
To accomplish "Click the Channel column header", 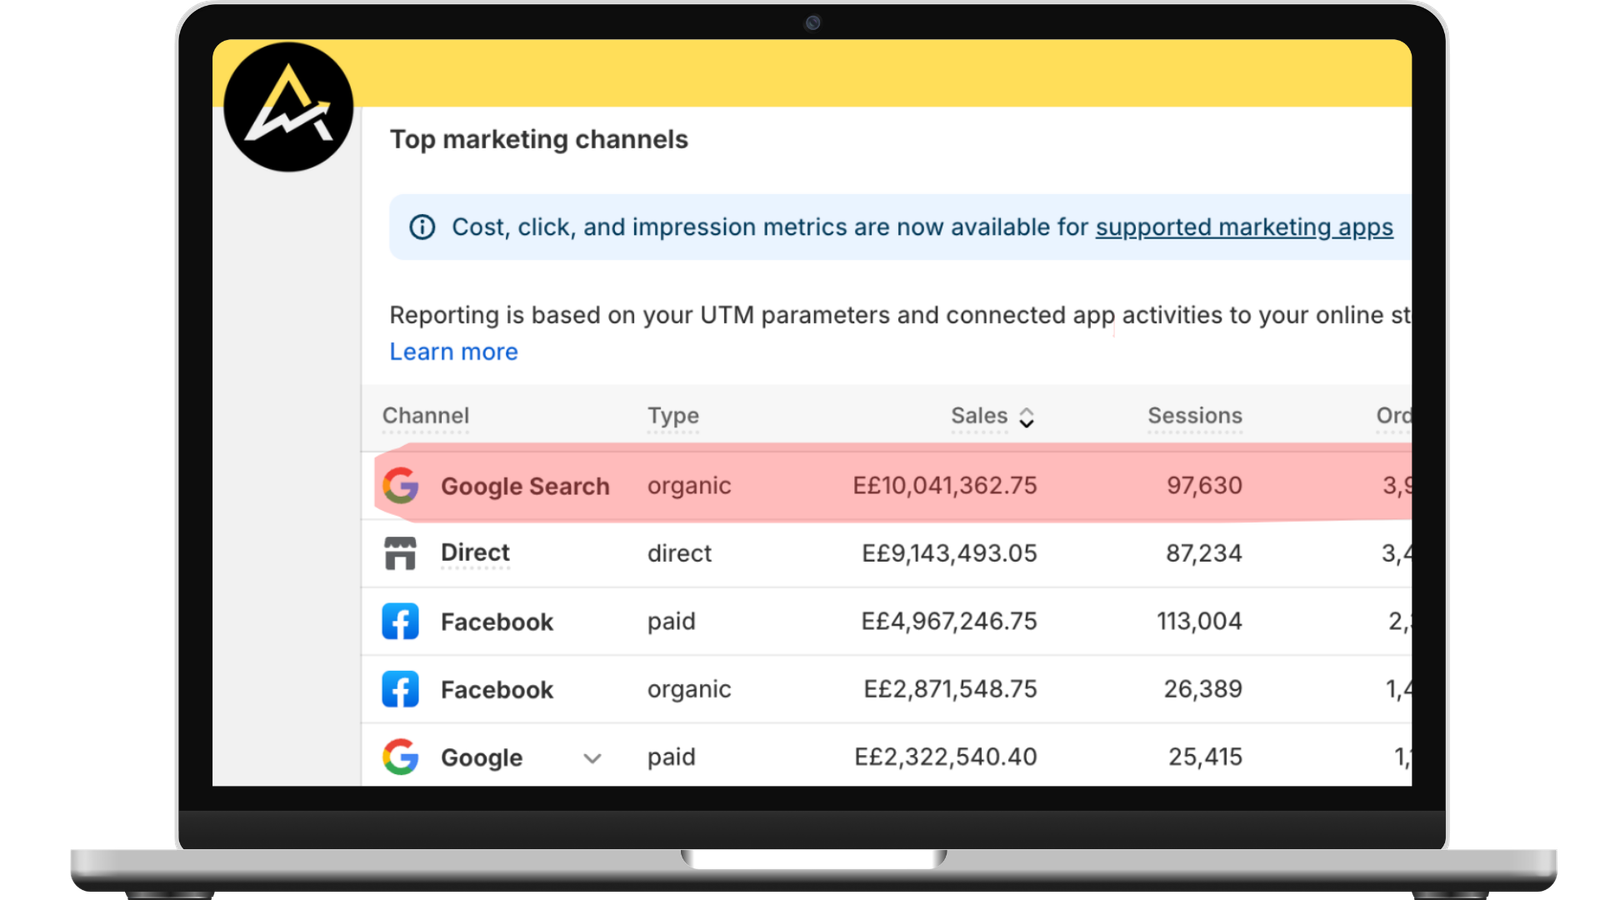I will pyautogui.click(x=425, y=416).
